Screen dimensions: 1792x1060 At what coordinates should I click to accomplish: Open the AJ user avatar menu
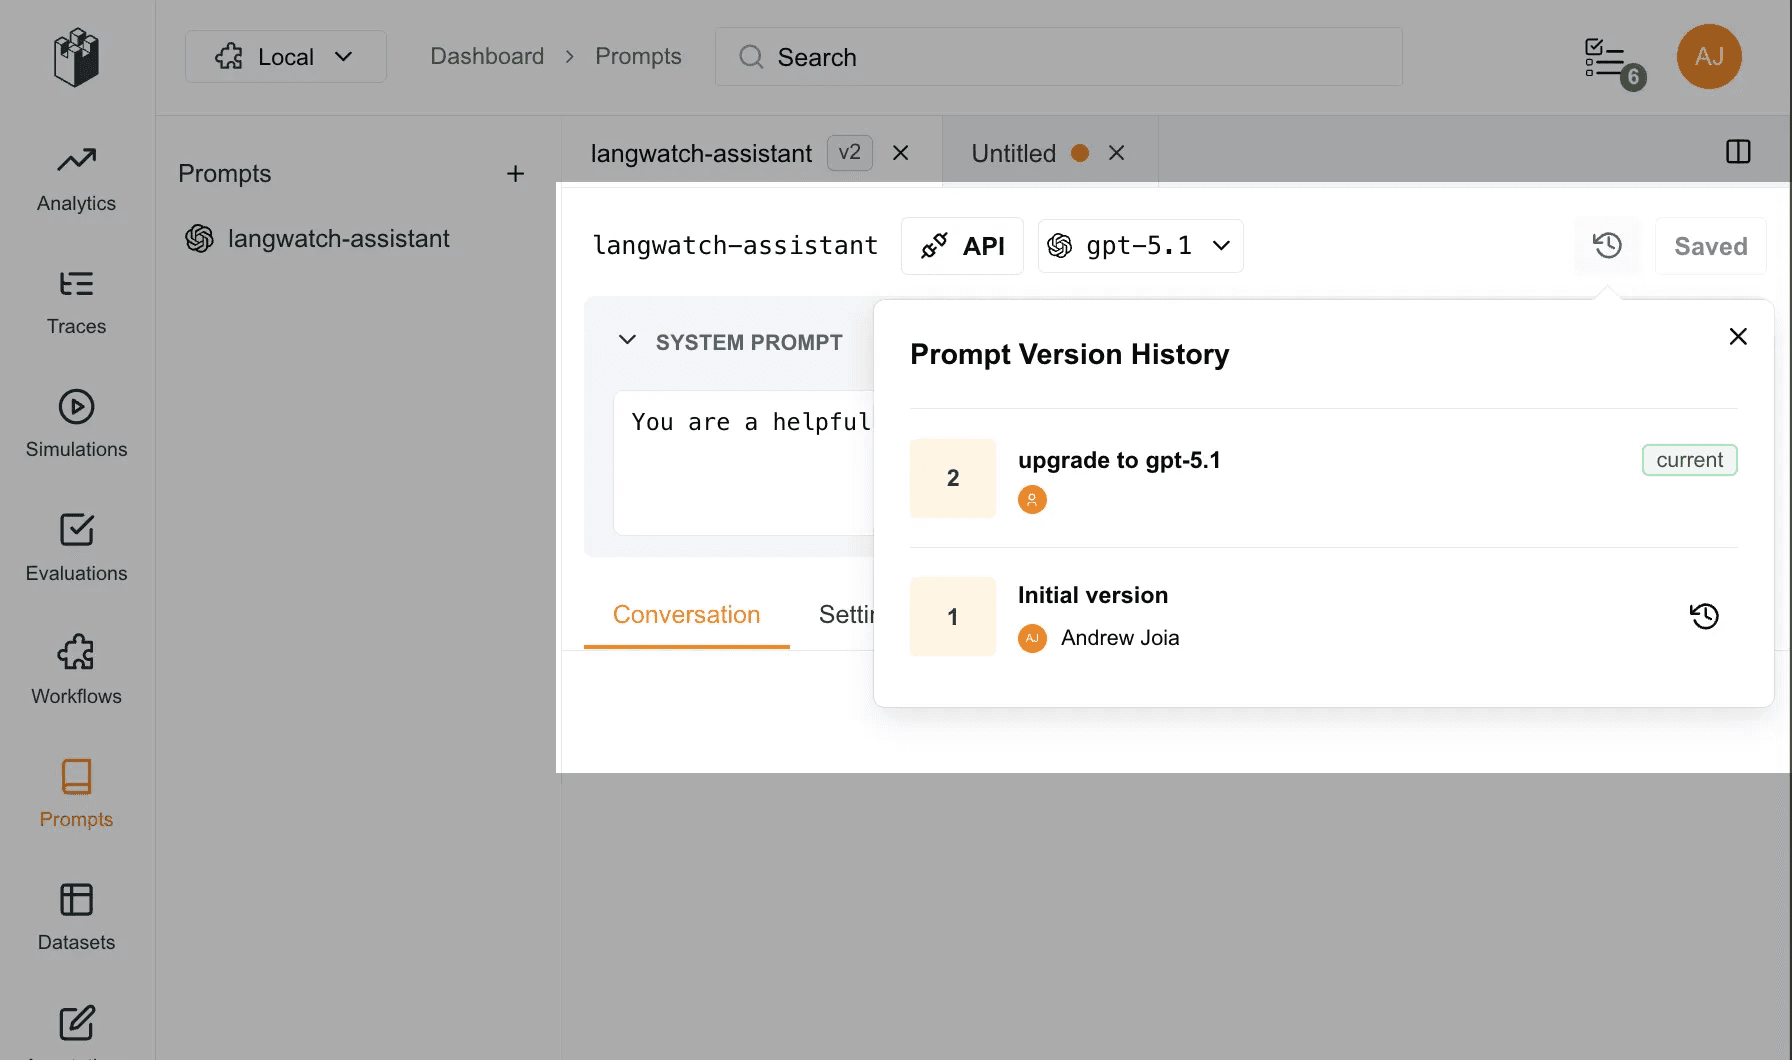coord(1709,57)
